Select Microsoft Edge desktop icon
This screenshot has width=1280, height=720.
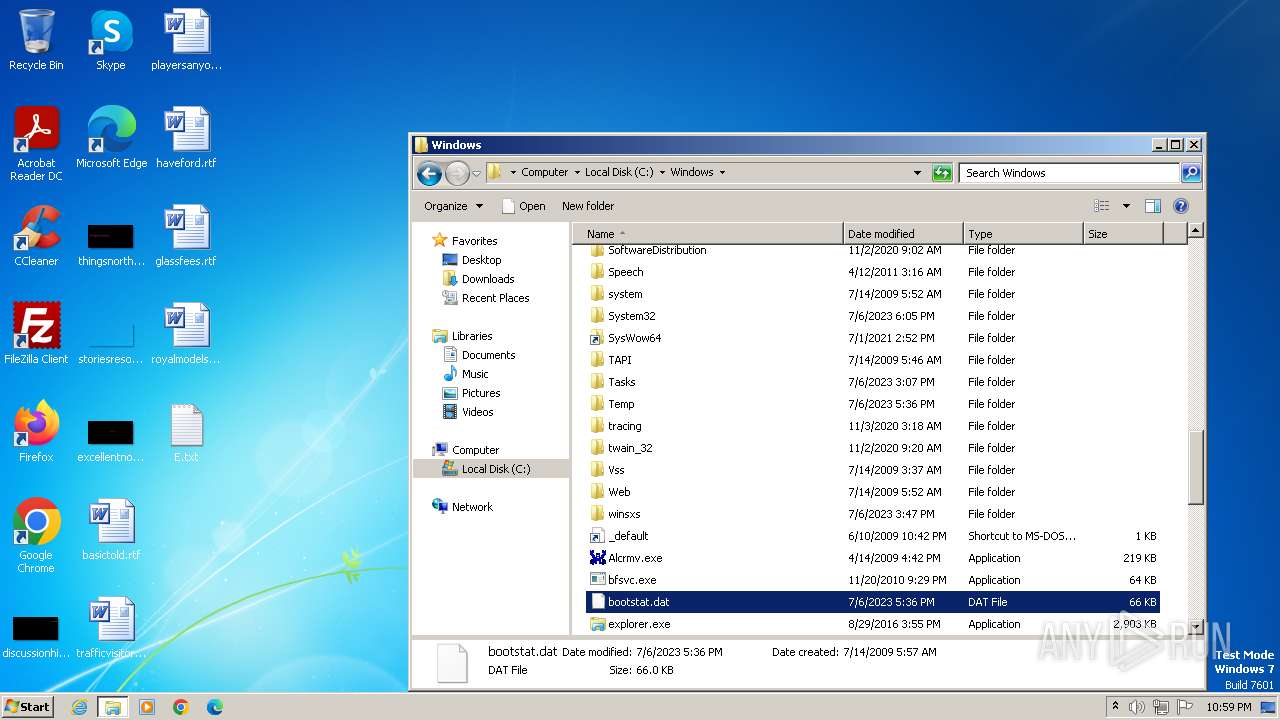[111, 138]
